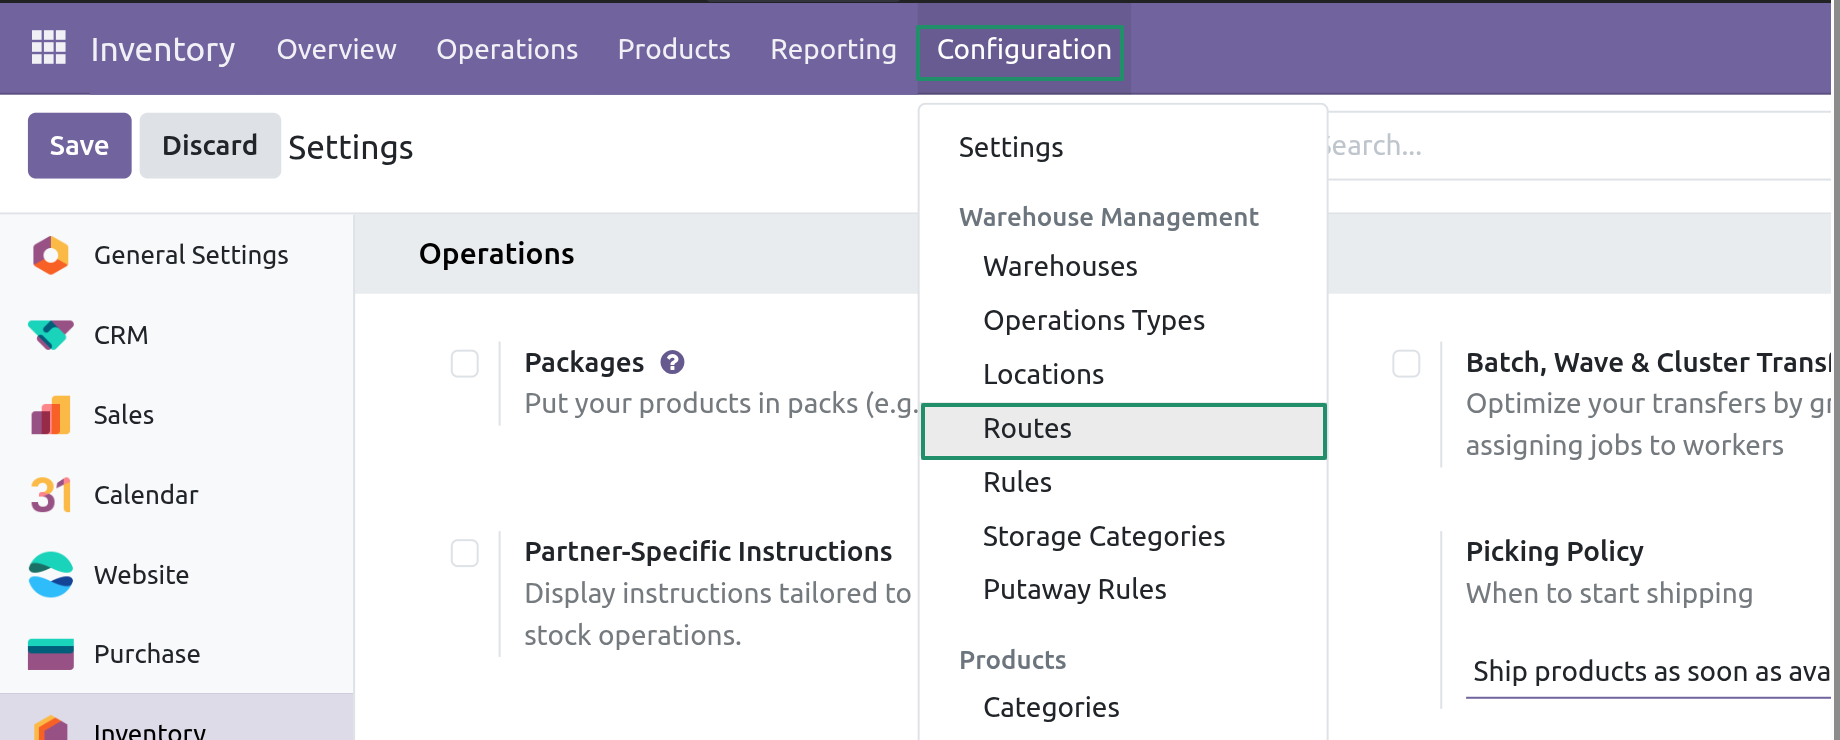The image size is (1840, 740).
Task: Choose Routes in the dropdown
Action: tap(1123, 431)
